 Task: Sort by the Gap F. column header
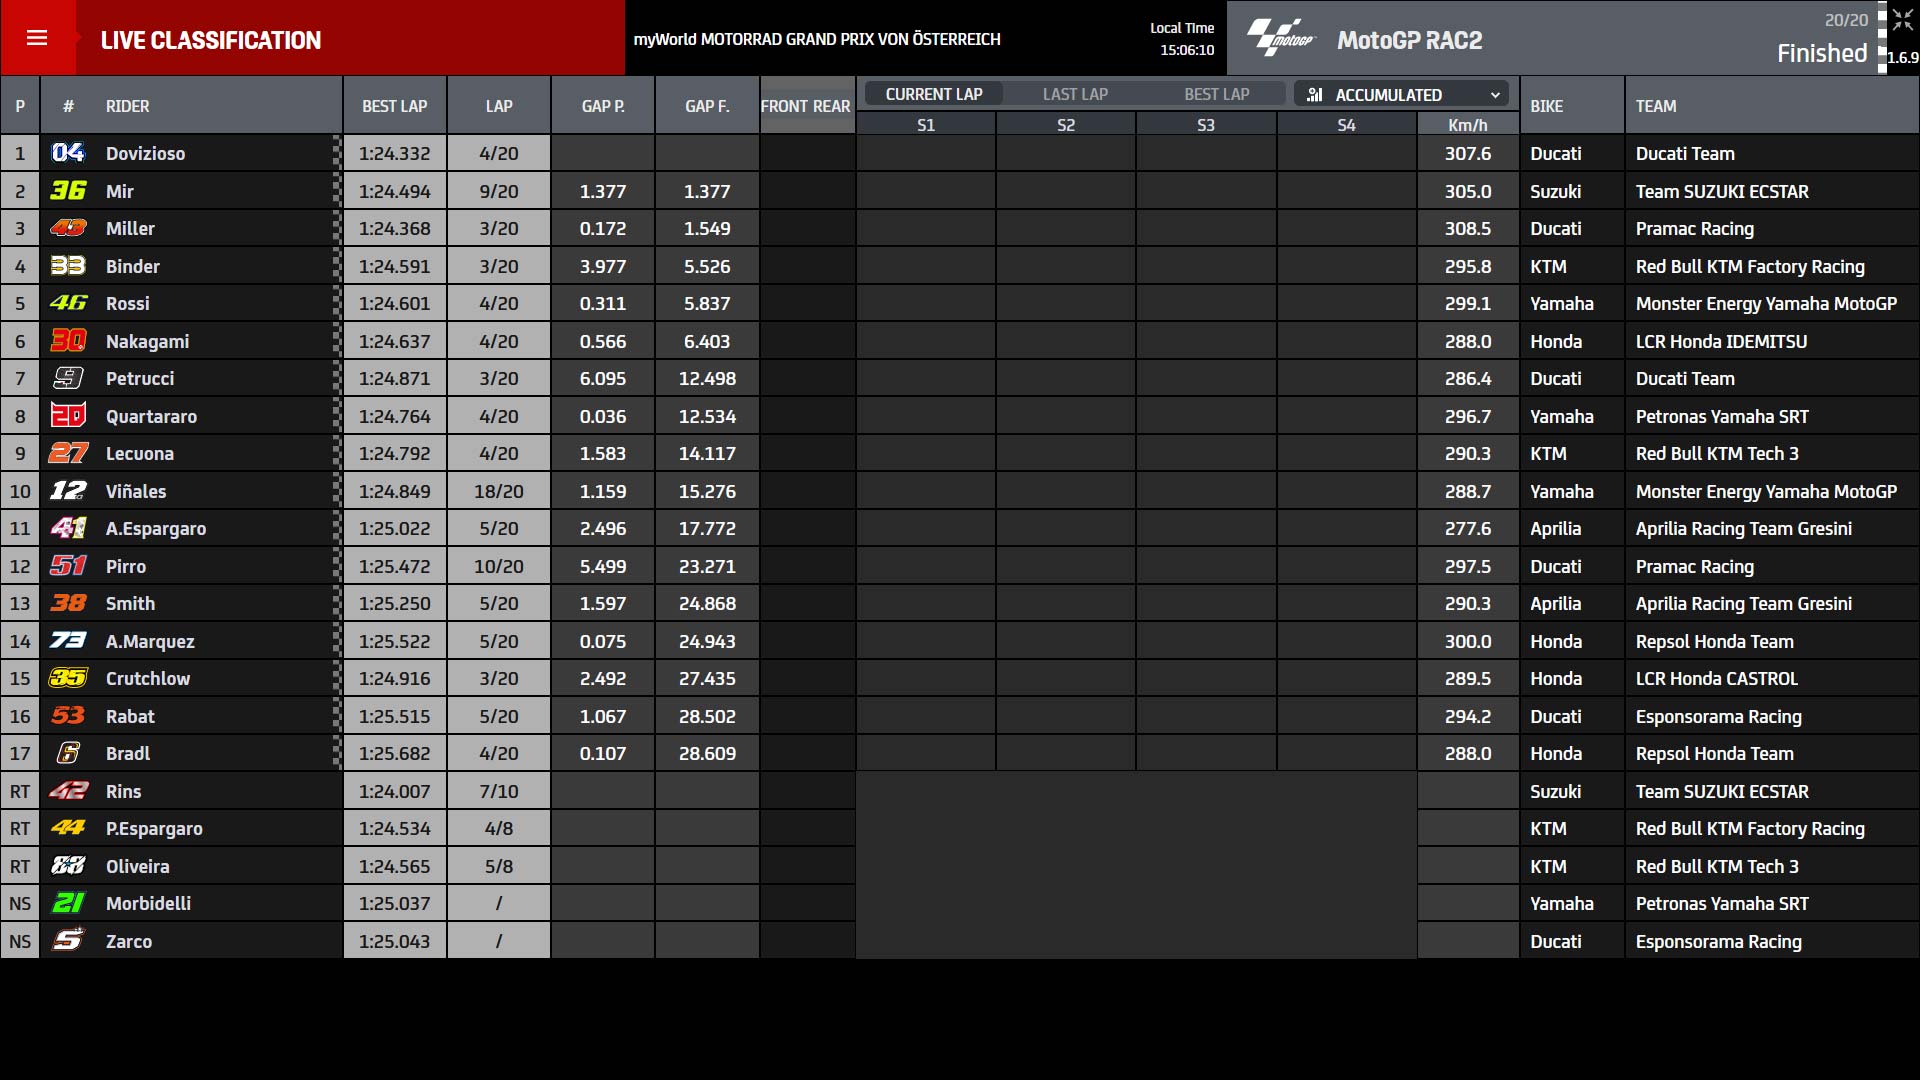click(x=707, y=106)
